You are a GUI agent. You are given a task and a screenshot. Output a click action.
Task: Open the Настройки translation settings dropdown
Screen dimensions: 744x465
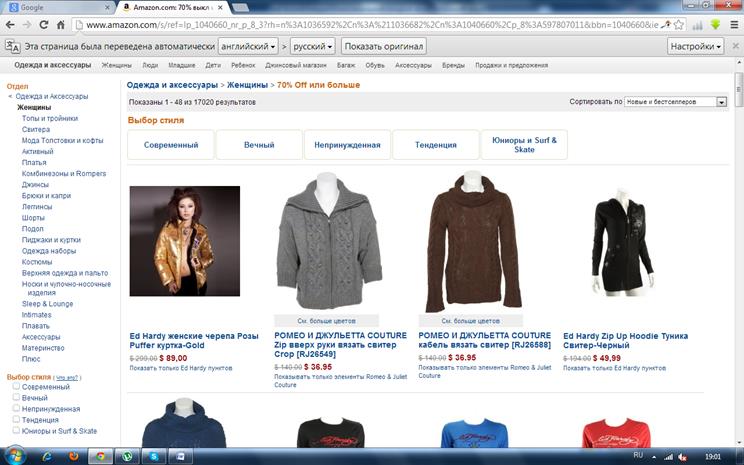point(696,46)
